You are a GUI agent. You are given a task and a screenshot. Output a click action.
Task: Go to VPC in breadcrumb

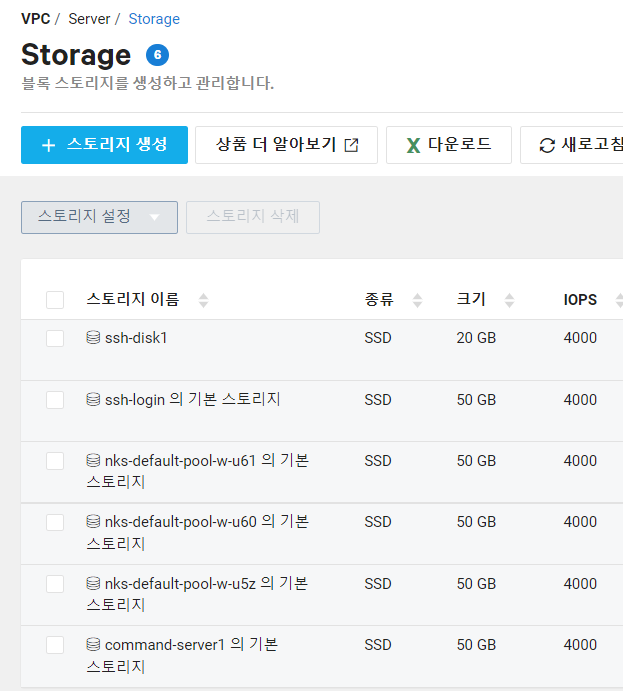pos(36,19)
